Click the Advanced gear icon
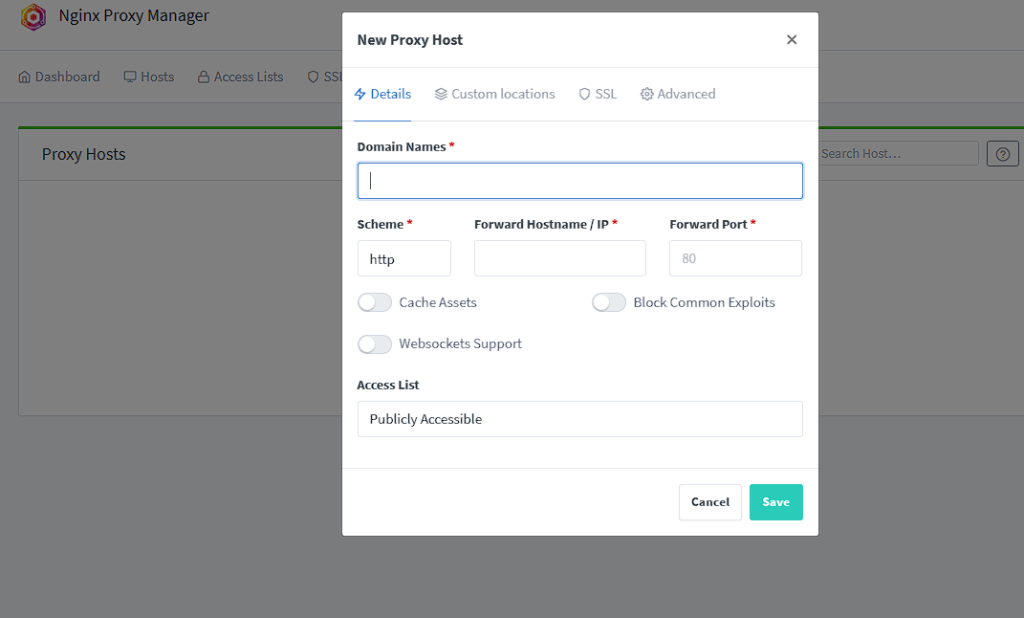The image size is (1024, 618). coord(647,94)
